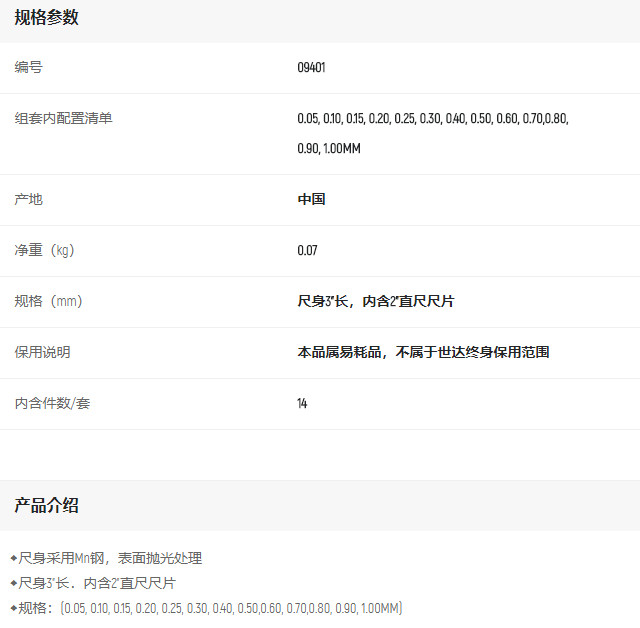Click the 规格参数 section heading
Screen dimensions: 640x628
46,17
